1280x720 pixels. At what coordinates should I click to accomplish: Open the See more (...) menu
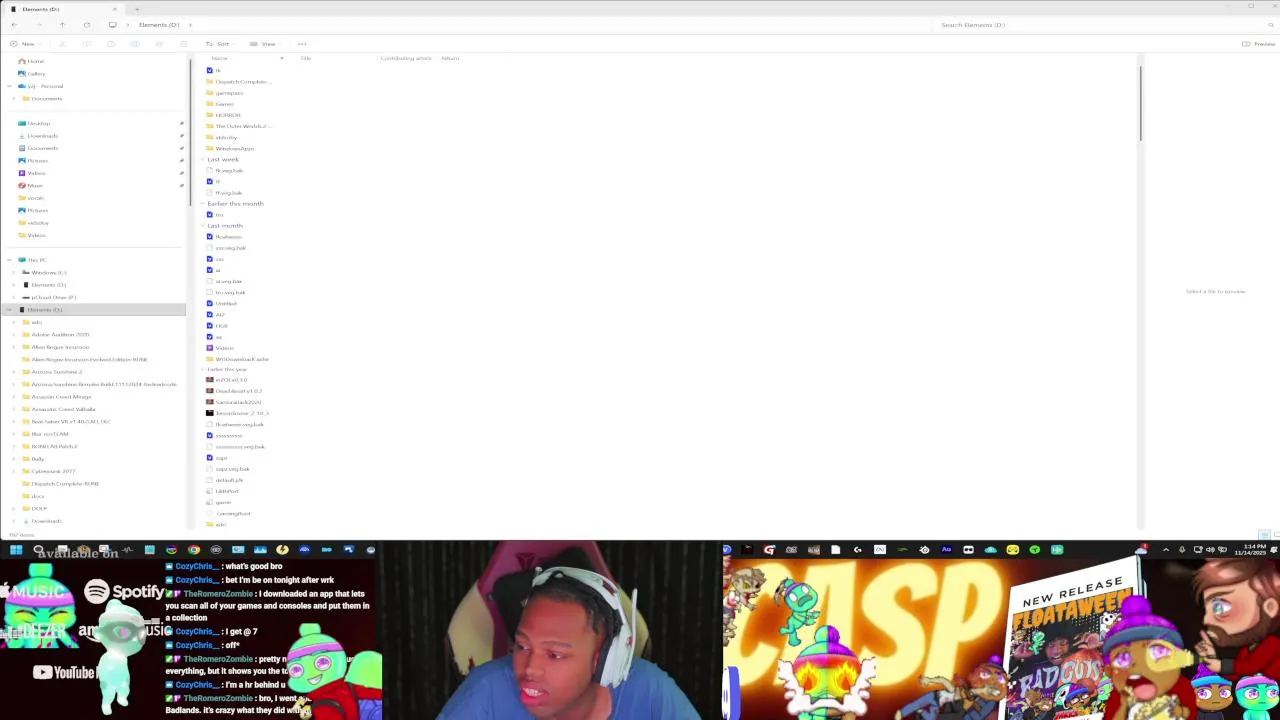[302, 44]
